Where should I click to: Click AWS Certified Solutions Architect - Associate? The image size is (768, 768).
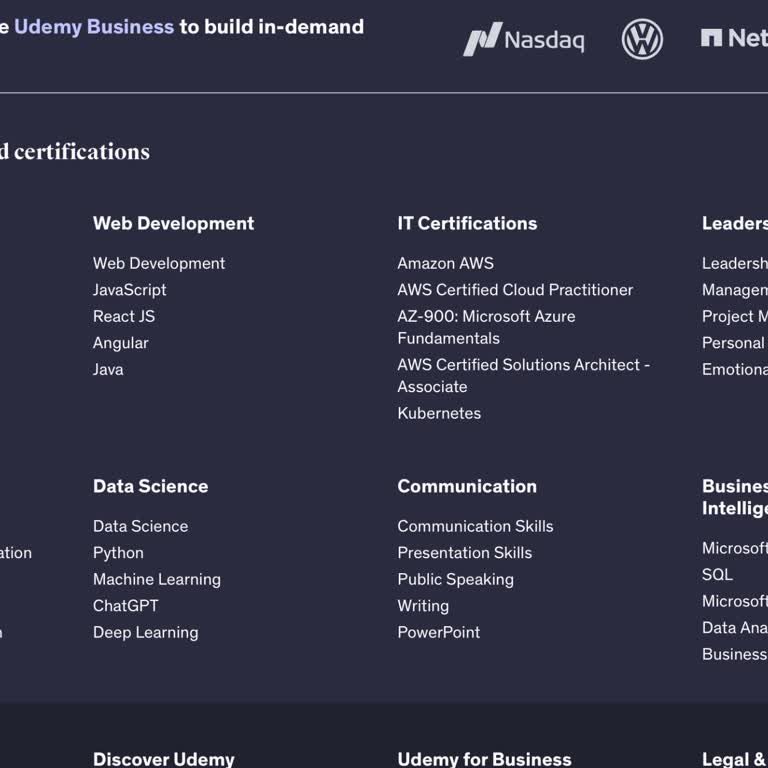coord(523,375)
